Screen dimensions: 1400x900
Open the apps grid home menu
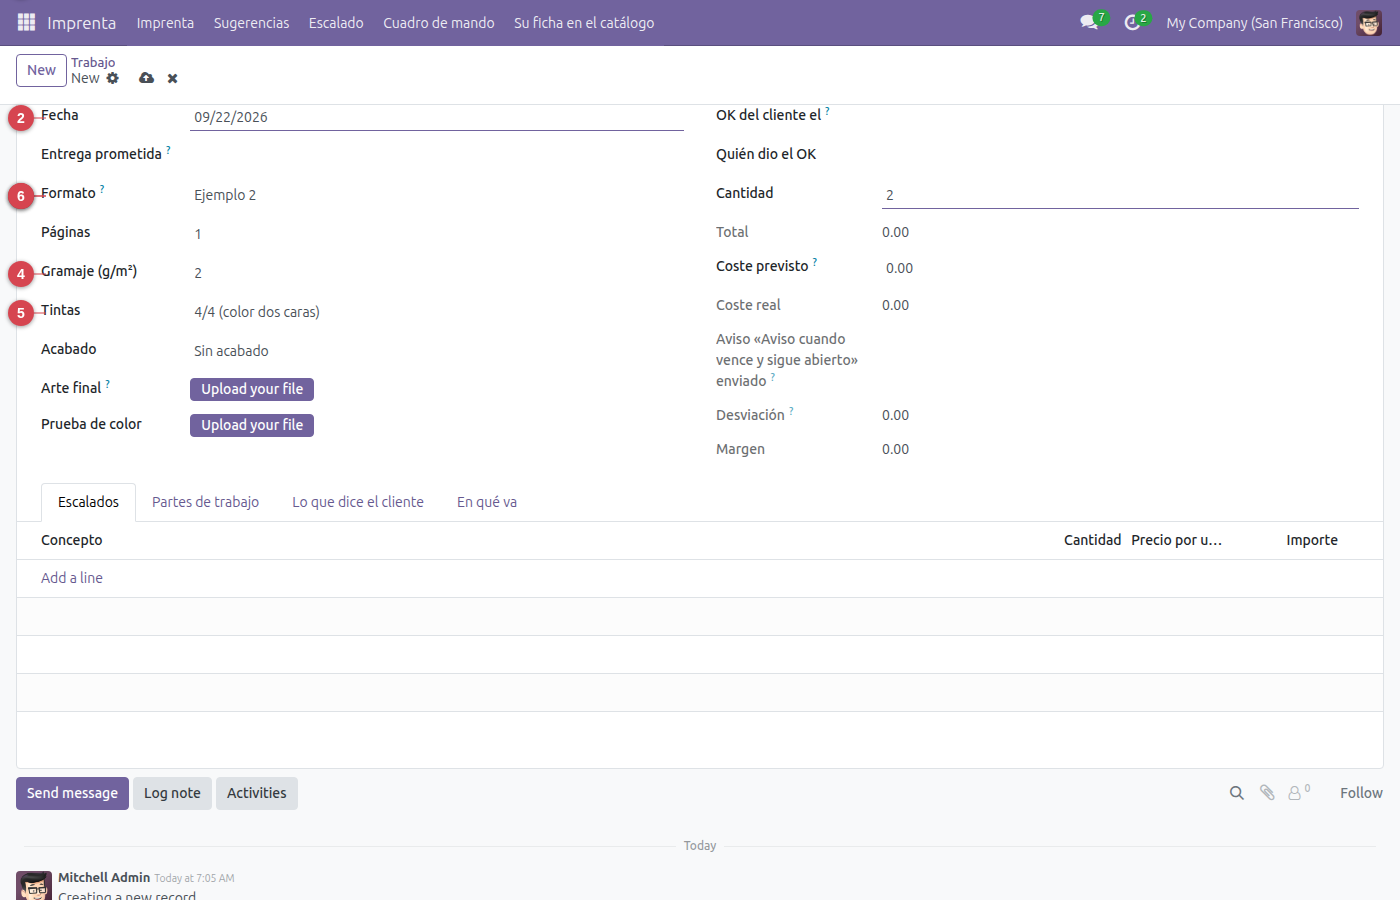pos(26,22)
